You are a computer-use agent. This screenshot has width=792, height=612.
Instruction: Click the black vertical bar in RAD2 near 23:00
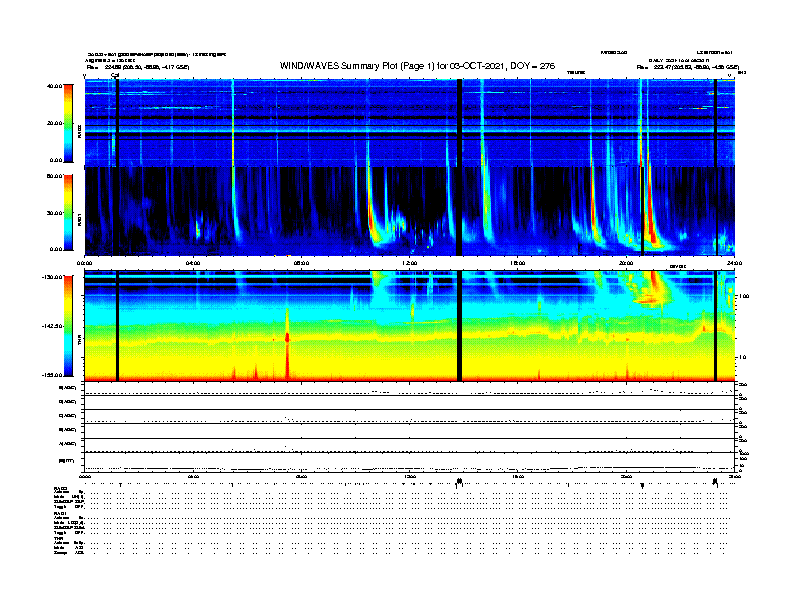click(716, 122)
